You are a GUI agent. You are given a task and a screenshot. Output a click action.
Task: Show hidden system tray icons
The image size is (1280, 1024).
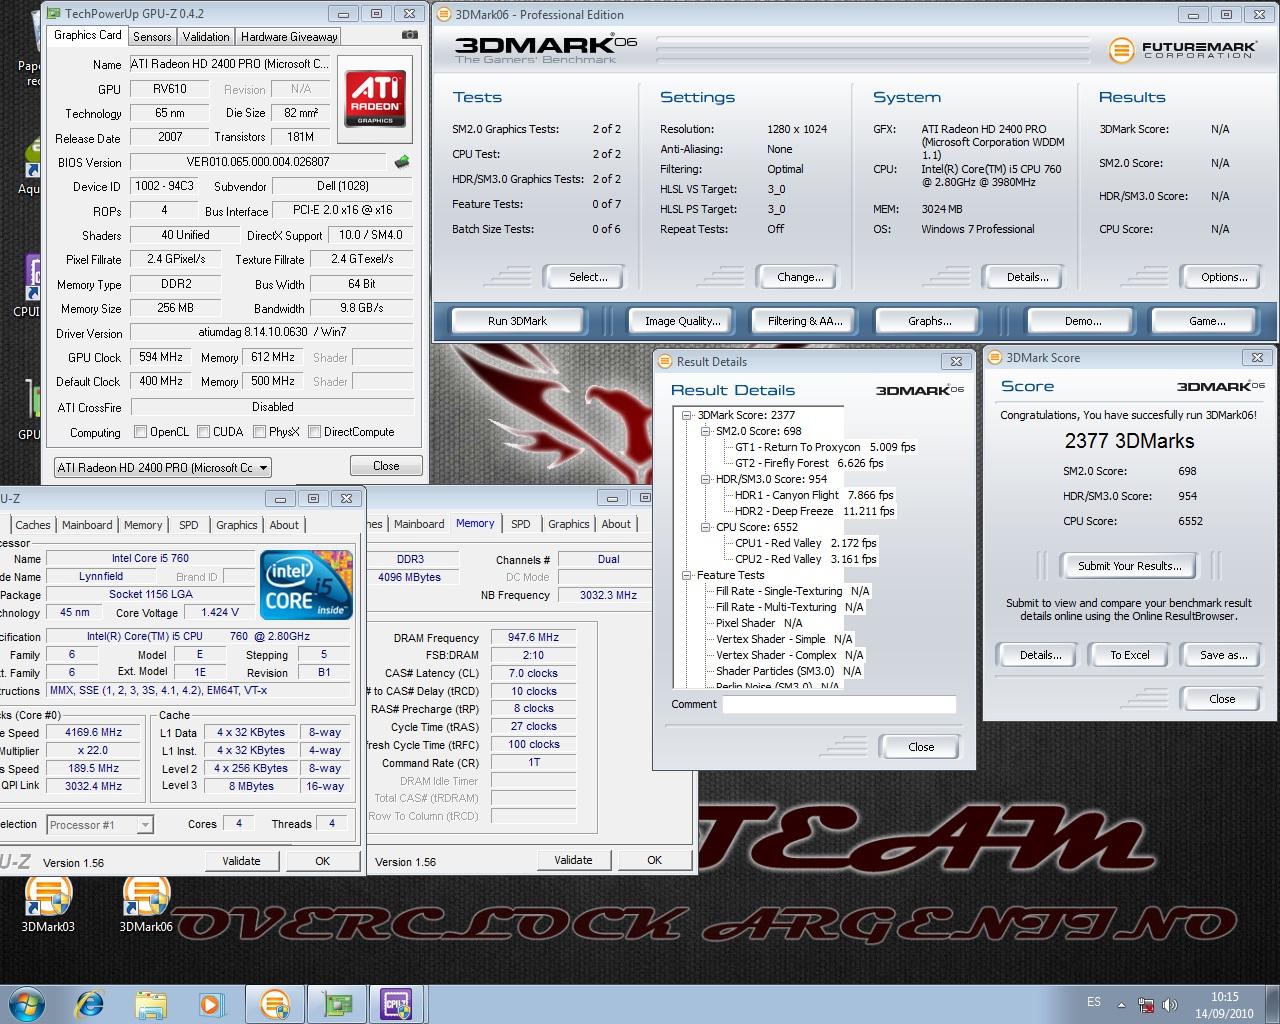(x=1121, y=1005)
